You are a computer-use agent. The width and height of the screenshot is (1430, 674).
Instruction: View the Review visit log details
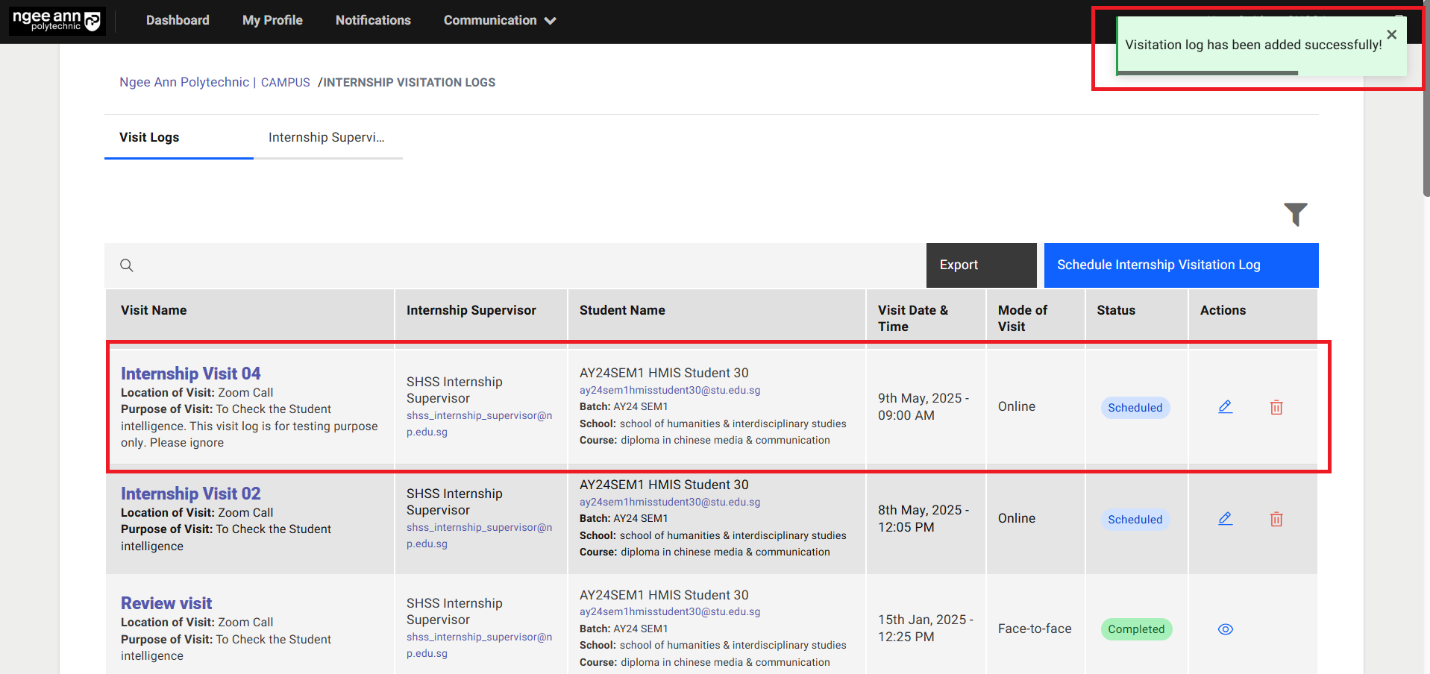[x=1225, y=629]
